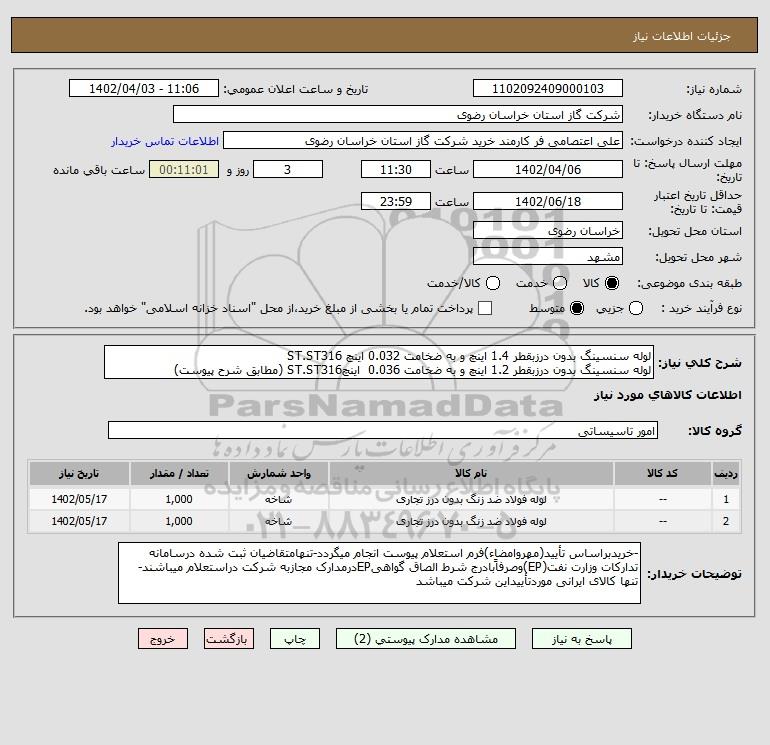Click the بازگشت back button
Viewport: 770px width, 745px height.
pos(229,639)
